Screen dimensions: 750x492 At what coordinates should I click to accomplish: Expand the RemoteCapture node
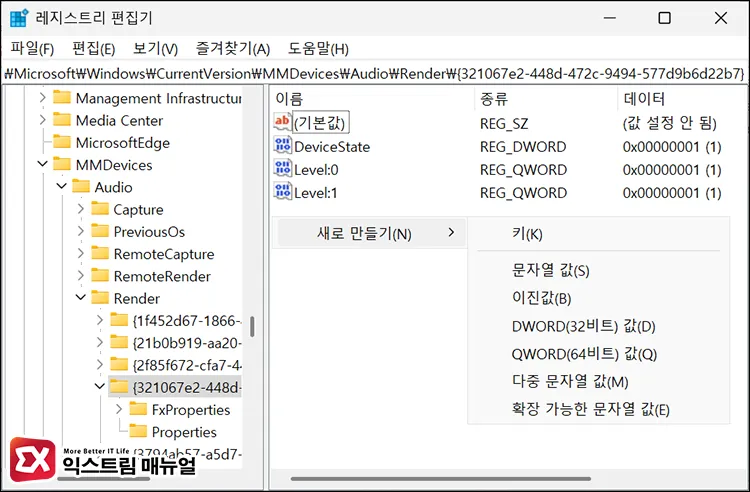point(81,254)
